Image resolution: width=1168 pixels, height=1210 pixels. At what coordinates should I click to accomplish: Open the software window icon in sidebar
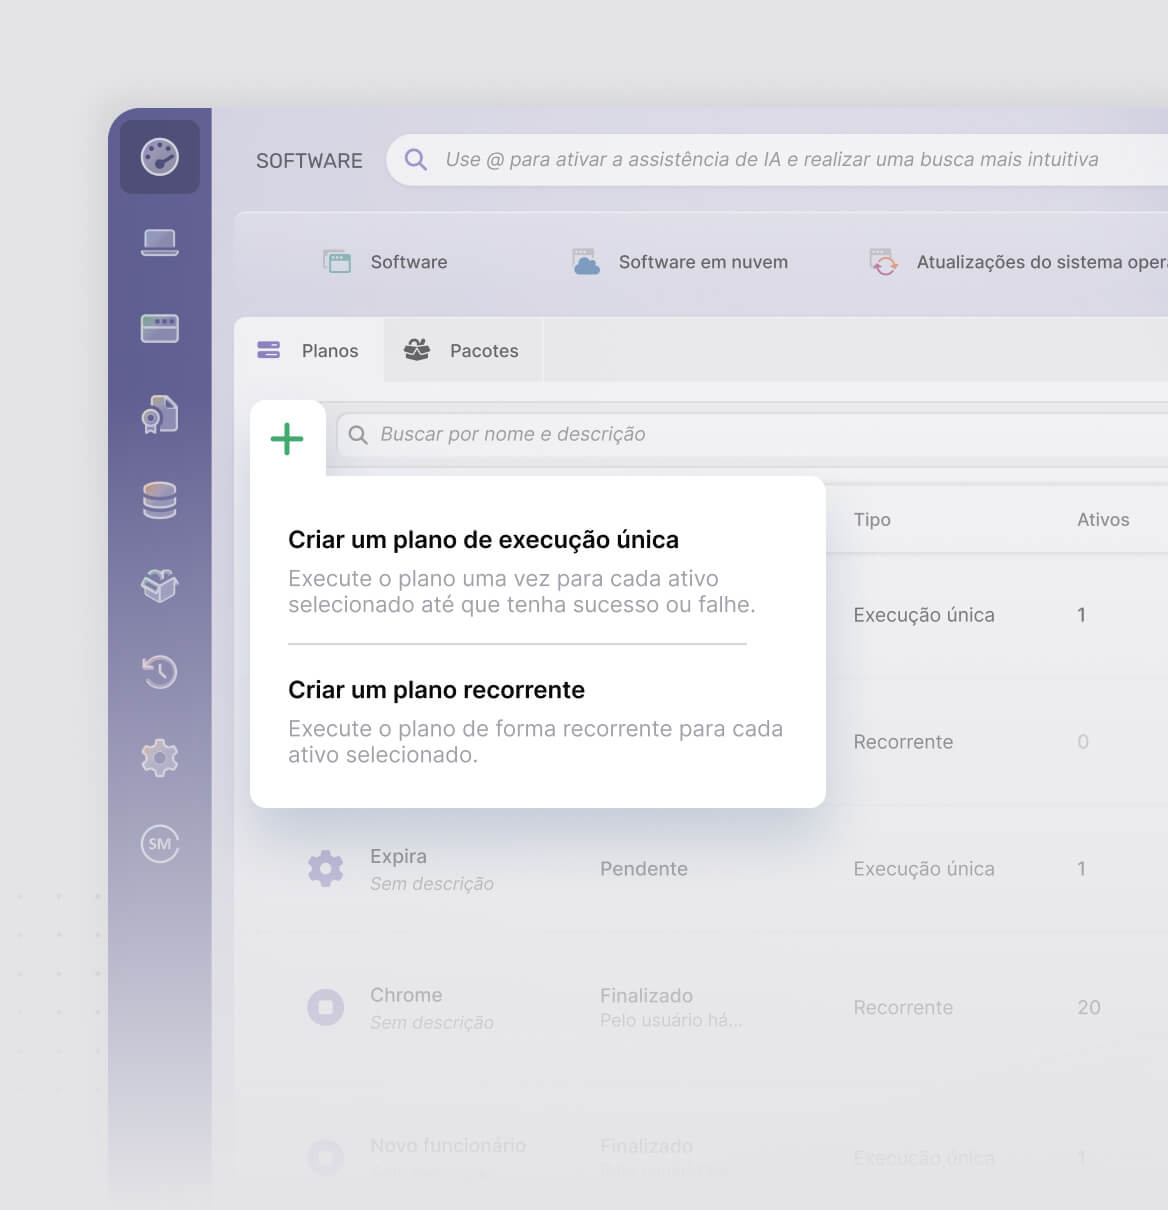(160, 328)
